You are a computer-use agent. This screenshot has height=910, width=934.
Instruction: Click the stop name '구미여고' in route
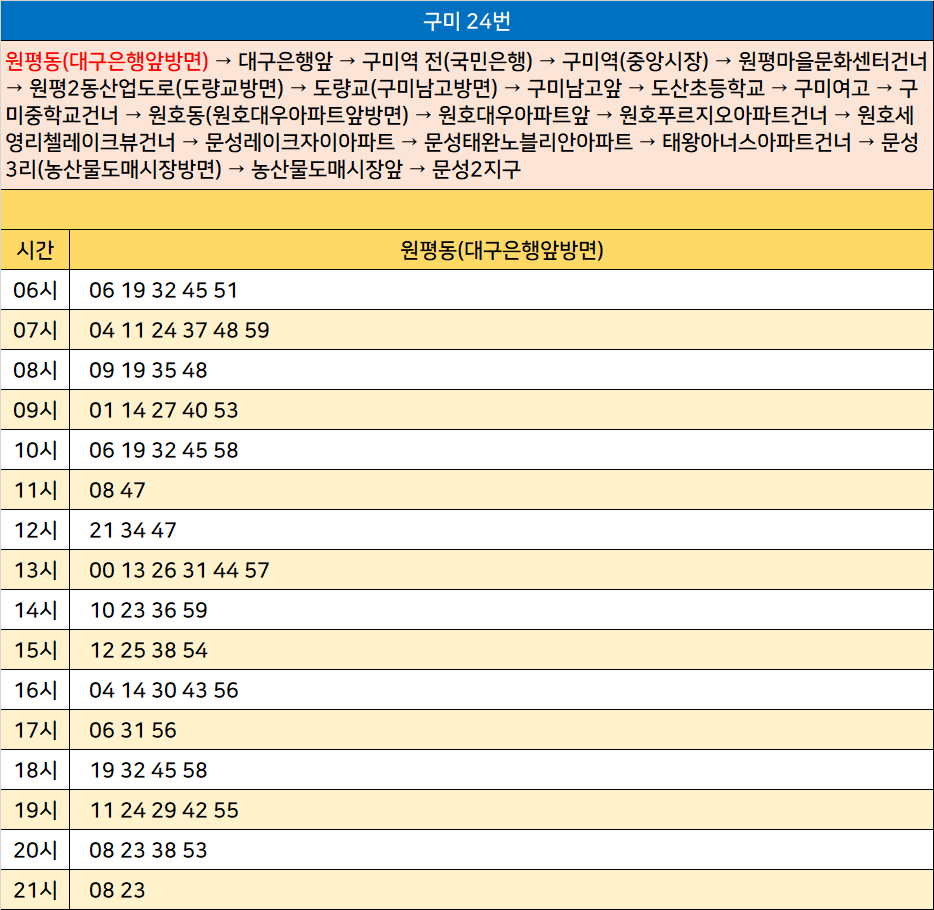pos(832,88)
